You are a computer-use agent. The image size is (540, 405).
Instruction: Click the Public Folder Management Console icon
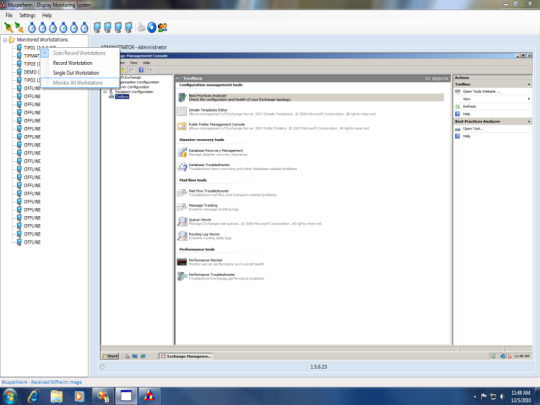(182, 126)
